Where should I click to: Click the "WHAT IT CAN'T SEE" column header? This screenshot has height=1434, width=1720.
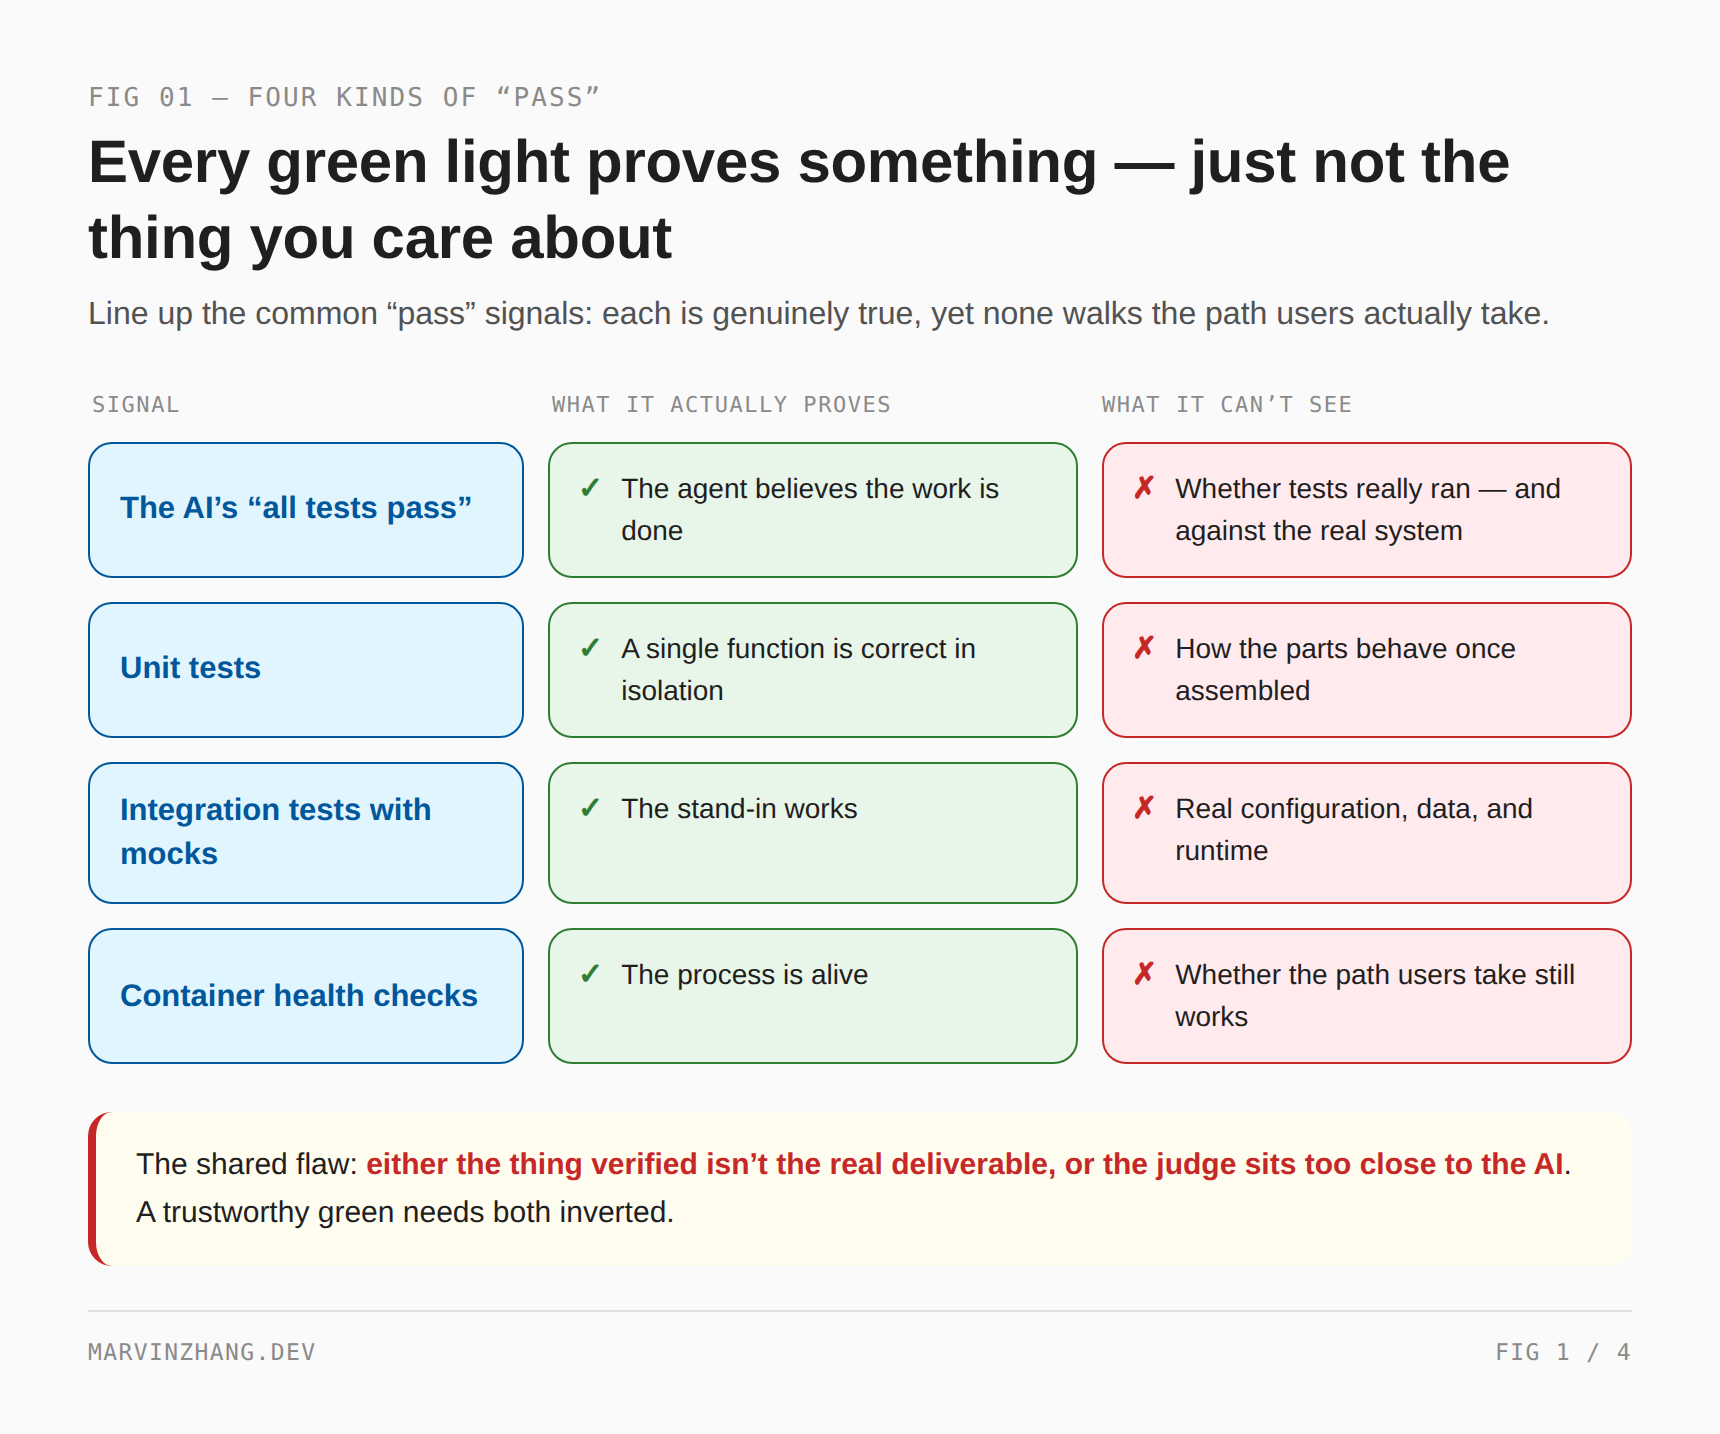coord(1227,405)
